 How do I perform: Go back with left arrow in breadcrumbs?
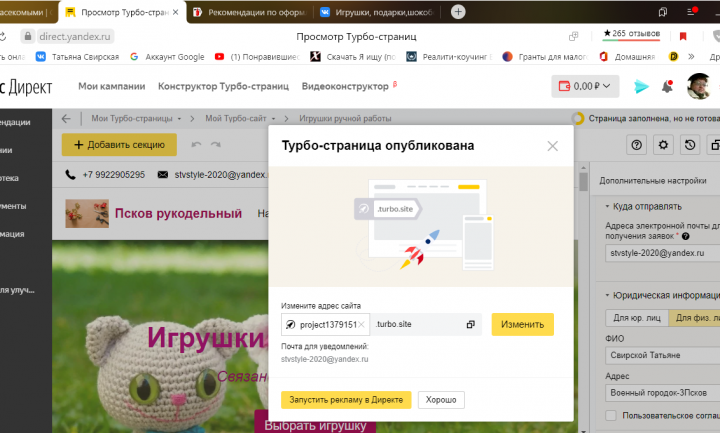(x=66, y=118)
